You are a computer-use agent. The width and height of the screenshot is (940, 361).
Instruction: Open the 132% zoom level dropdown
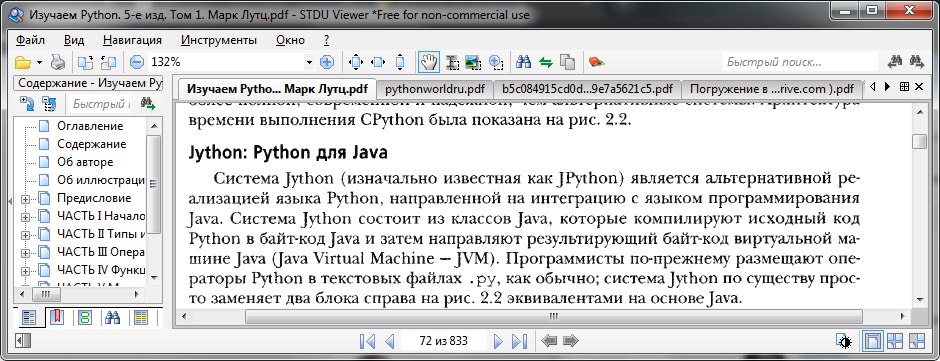pyautogui.click(x=309, y=62)
